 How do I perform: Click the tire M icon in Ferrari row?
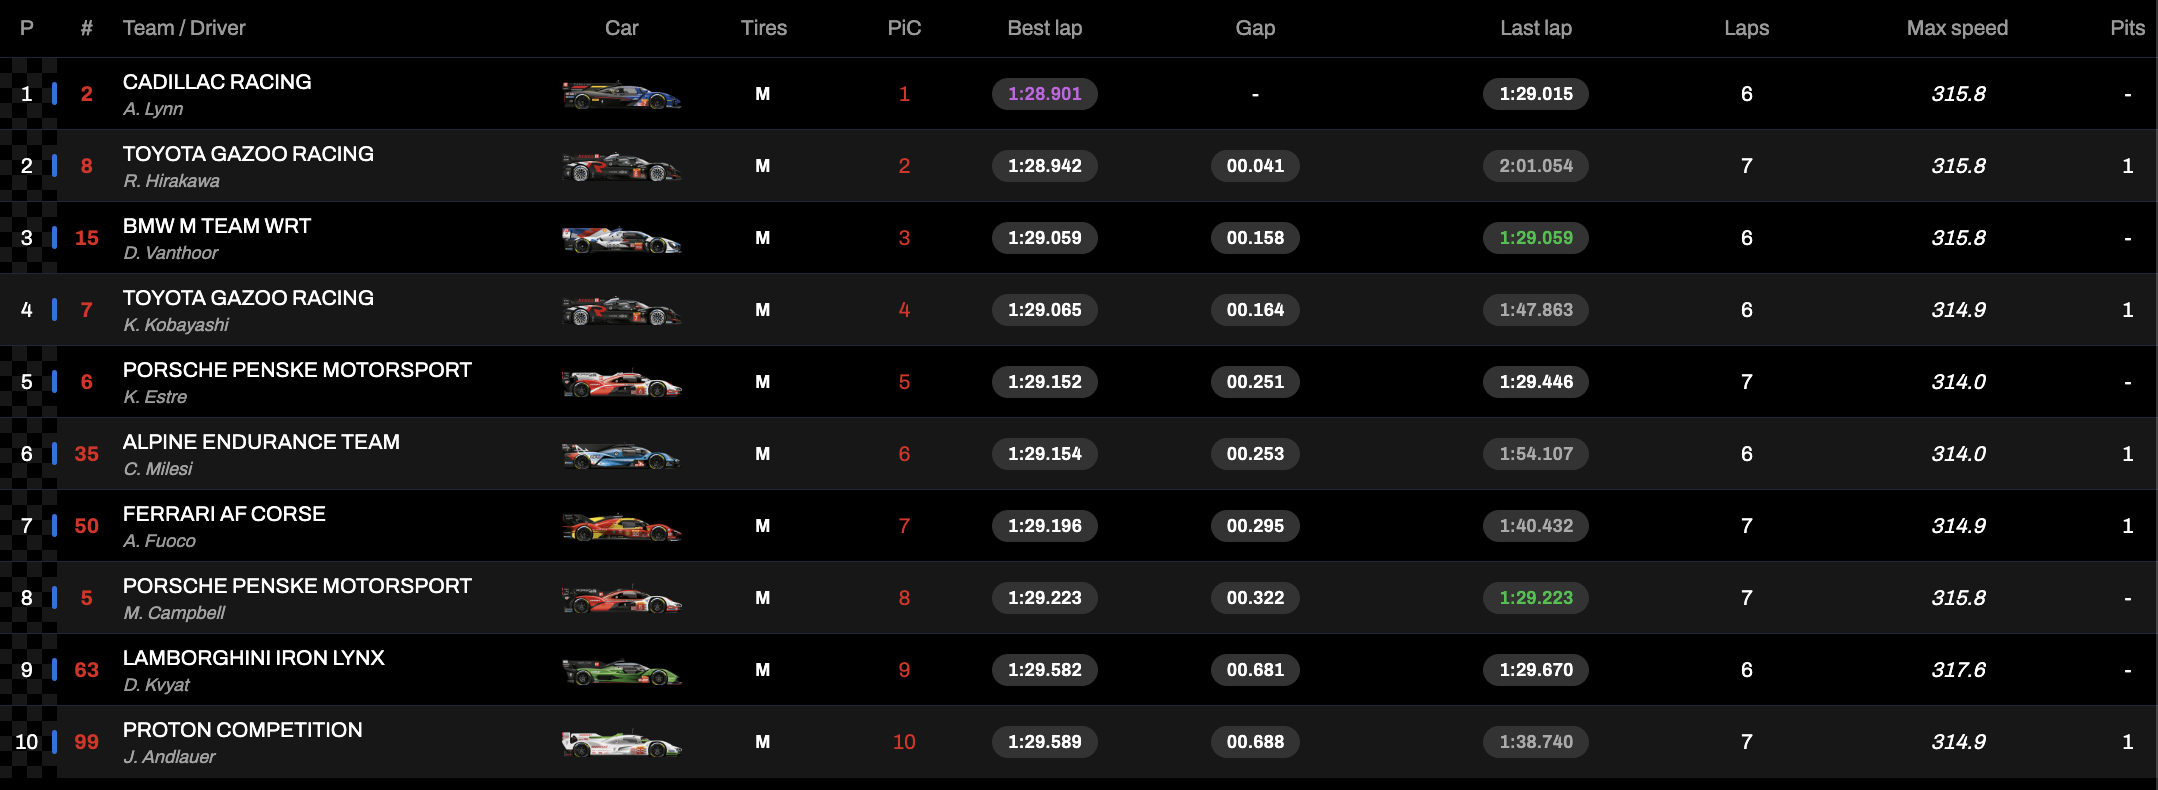pos(763,526)
